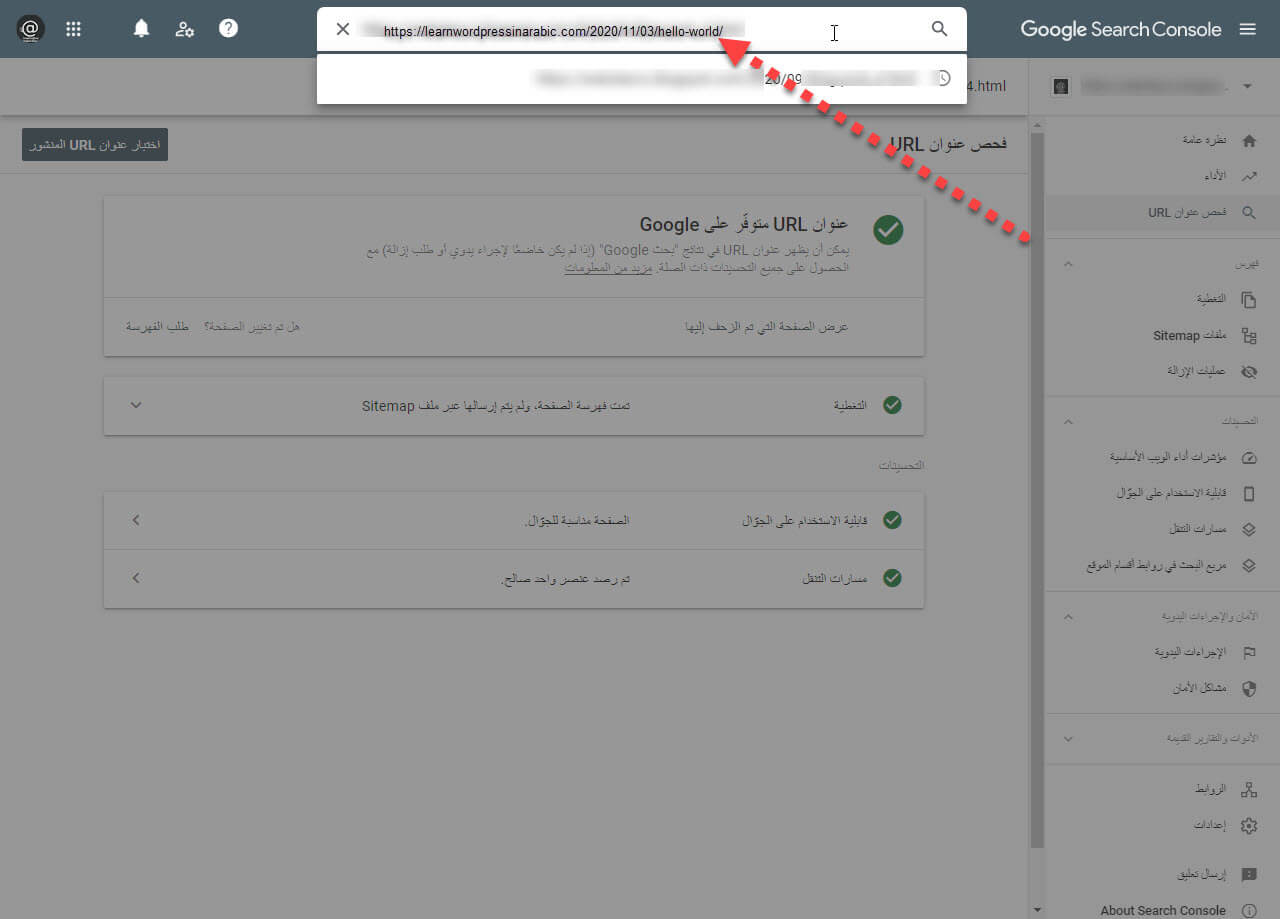Open مسارات التنقل card row arrow
Screen dimensions: 1280x919
[x=137, y=578]
